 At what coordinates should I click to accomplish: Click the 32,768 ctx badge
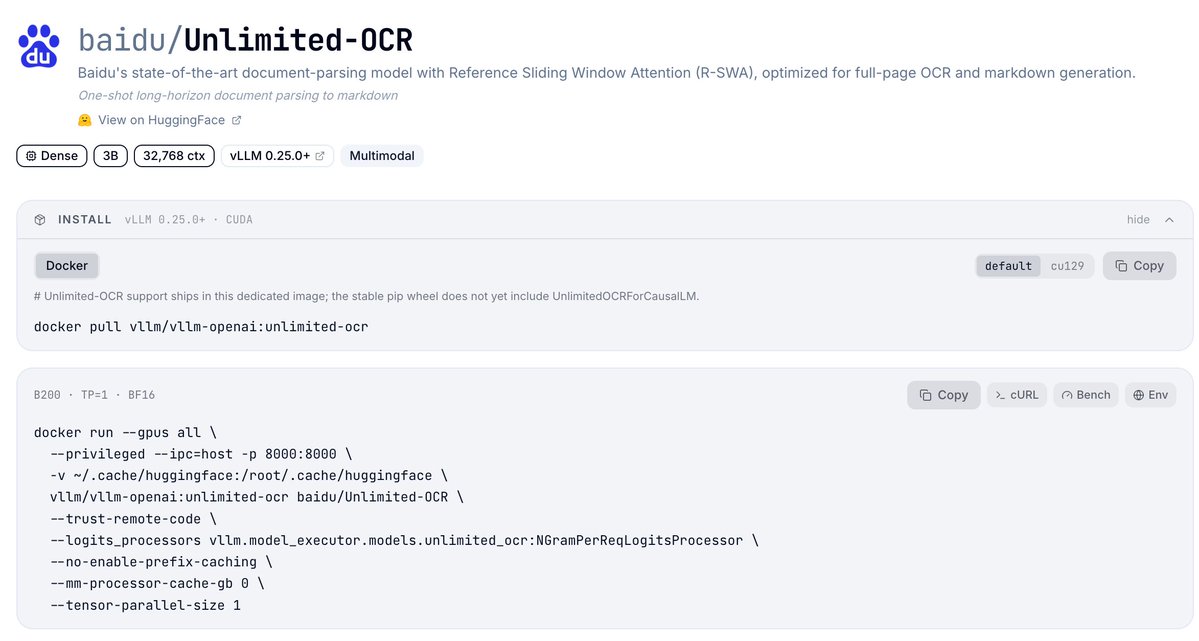(x=174, y=156)
